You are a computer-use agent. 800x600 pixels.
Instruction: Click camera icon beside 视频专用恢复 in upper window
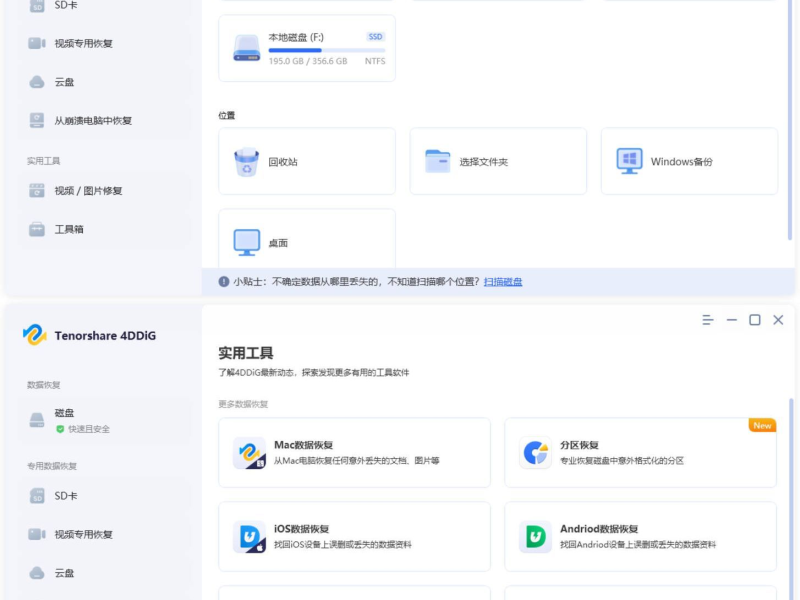pyautogui.click(x=37, y=43)
